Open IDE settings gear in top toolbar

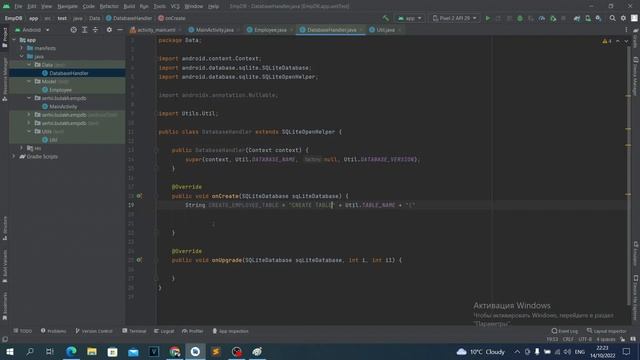coord(623,18)
